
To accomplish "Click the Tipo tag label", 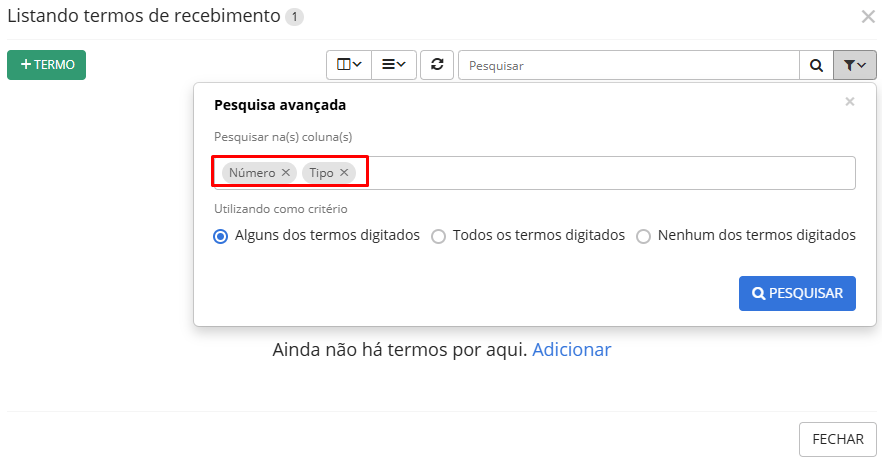I will (321, 173).
